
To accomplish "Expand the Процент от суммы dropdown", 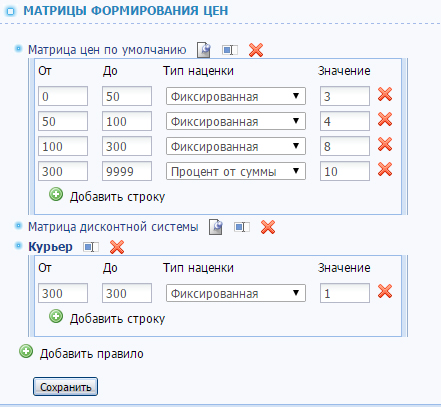I will [236, 171].
